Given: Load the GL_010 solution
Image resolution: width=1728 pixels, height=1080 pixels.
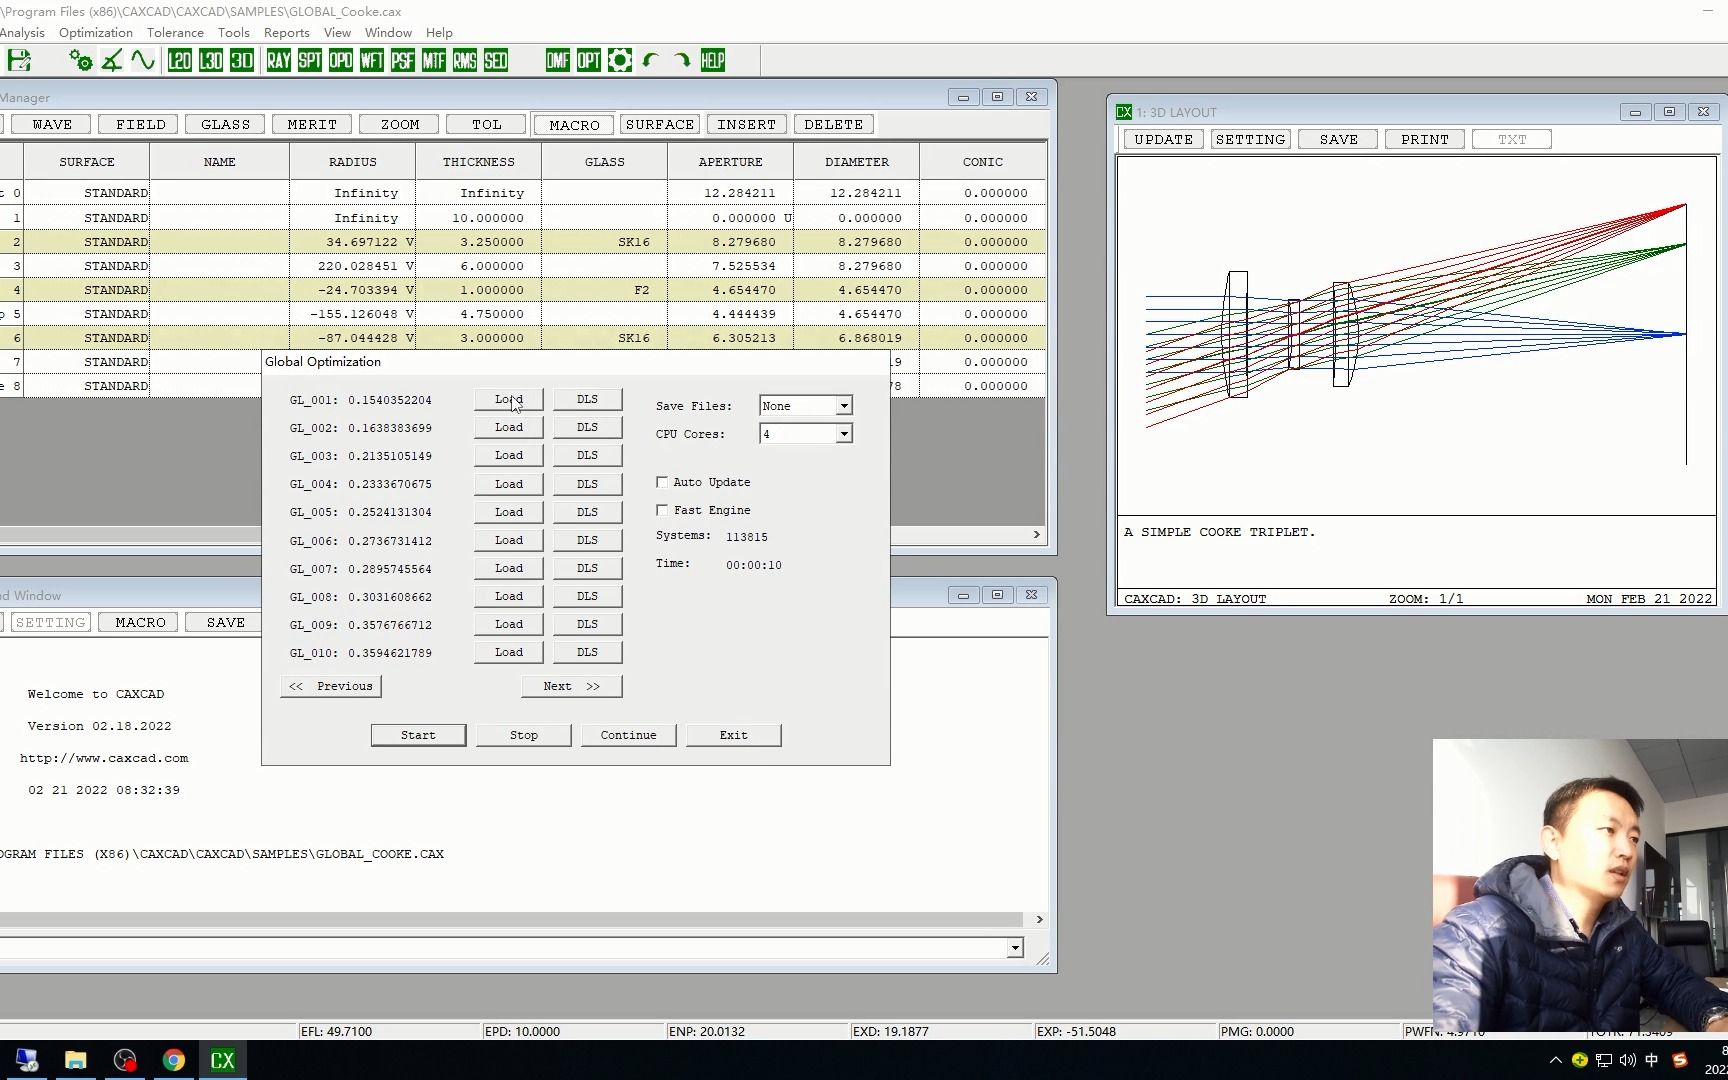Looking at the screenshot, I should (509, 652).
